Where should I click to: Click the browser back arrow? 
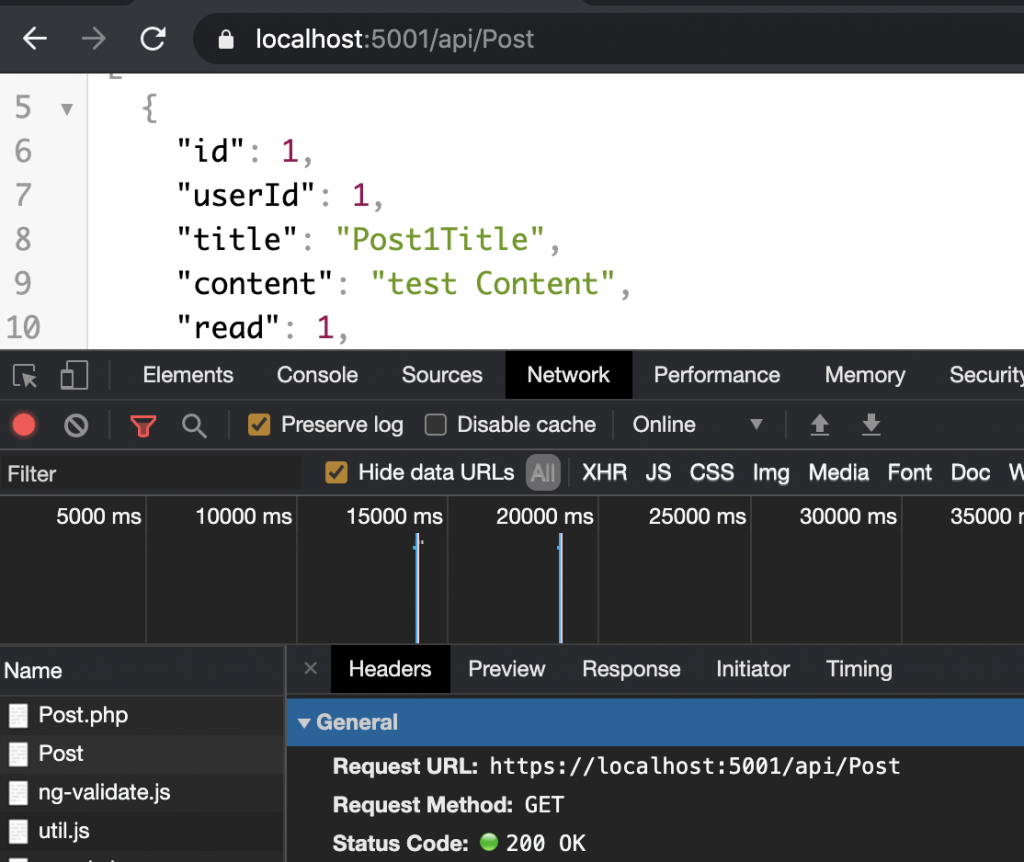click(x=35, y=39)
